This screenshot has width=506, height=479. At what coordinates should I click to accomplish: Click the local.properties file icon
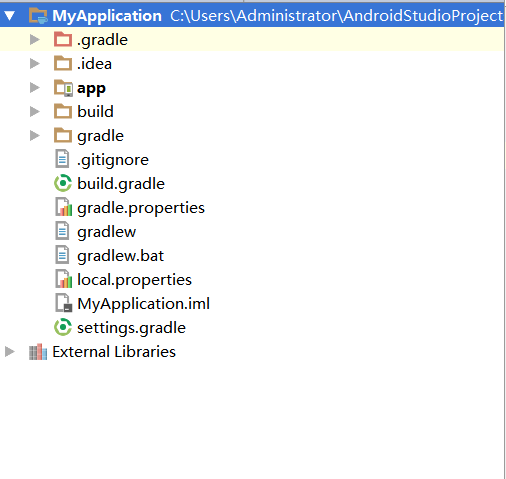click(64, 279)
